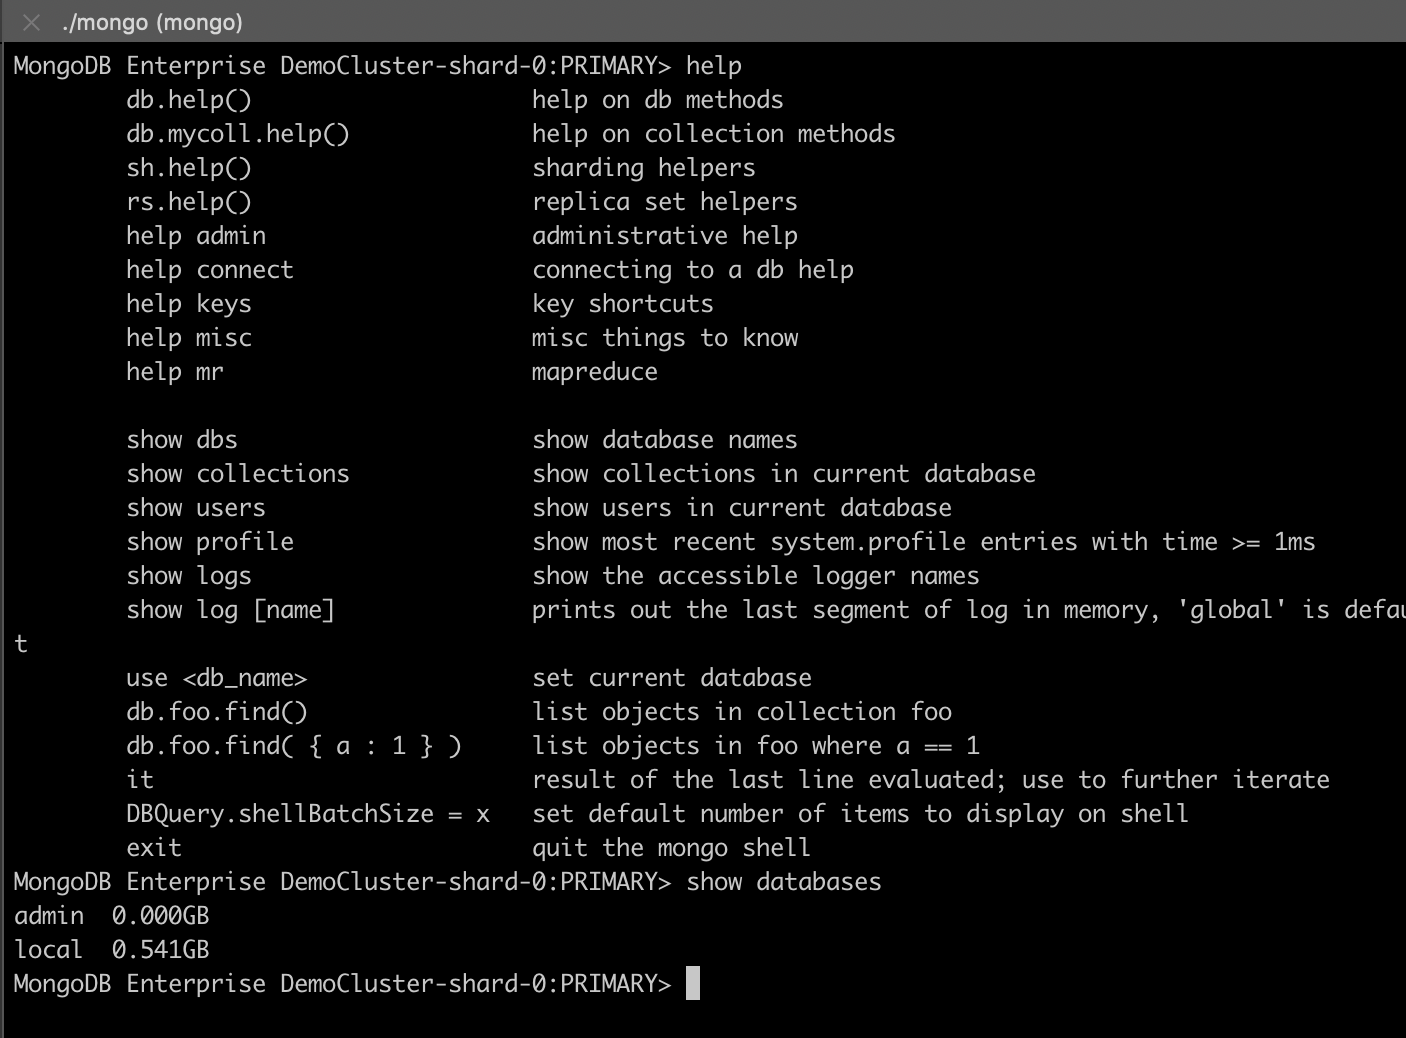Click the 'show log [name]' entry
This screenshot has height=1038, width=1406.
click(x=231, y=610)
